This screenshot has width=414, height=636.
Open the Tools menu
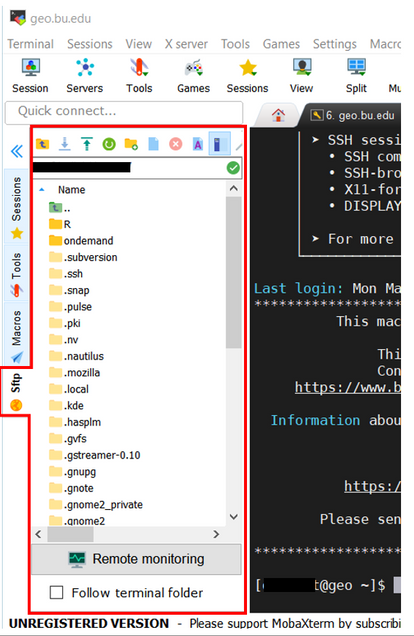coord(235,44)
